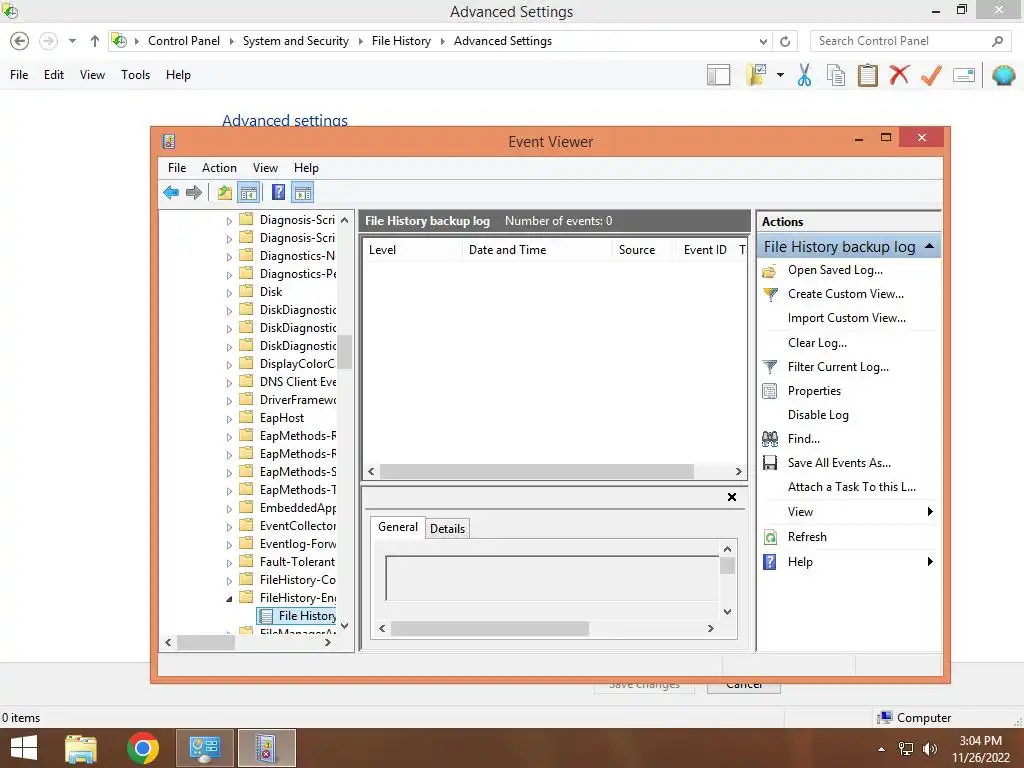The image size is (1024, 768).
Task: Collapse the File History backup log actions section
Action: pos(929,247)
